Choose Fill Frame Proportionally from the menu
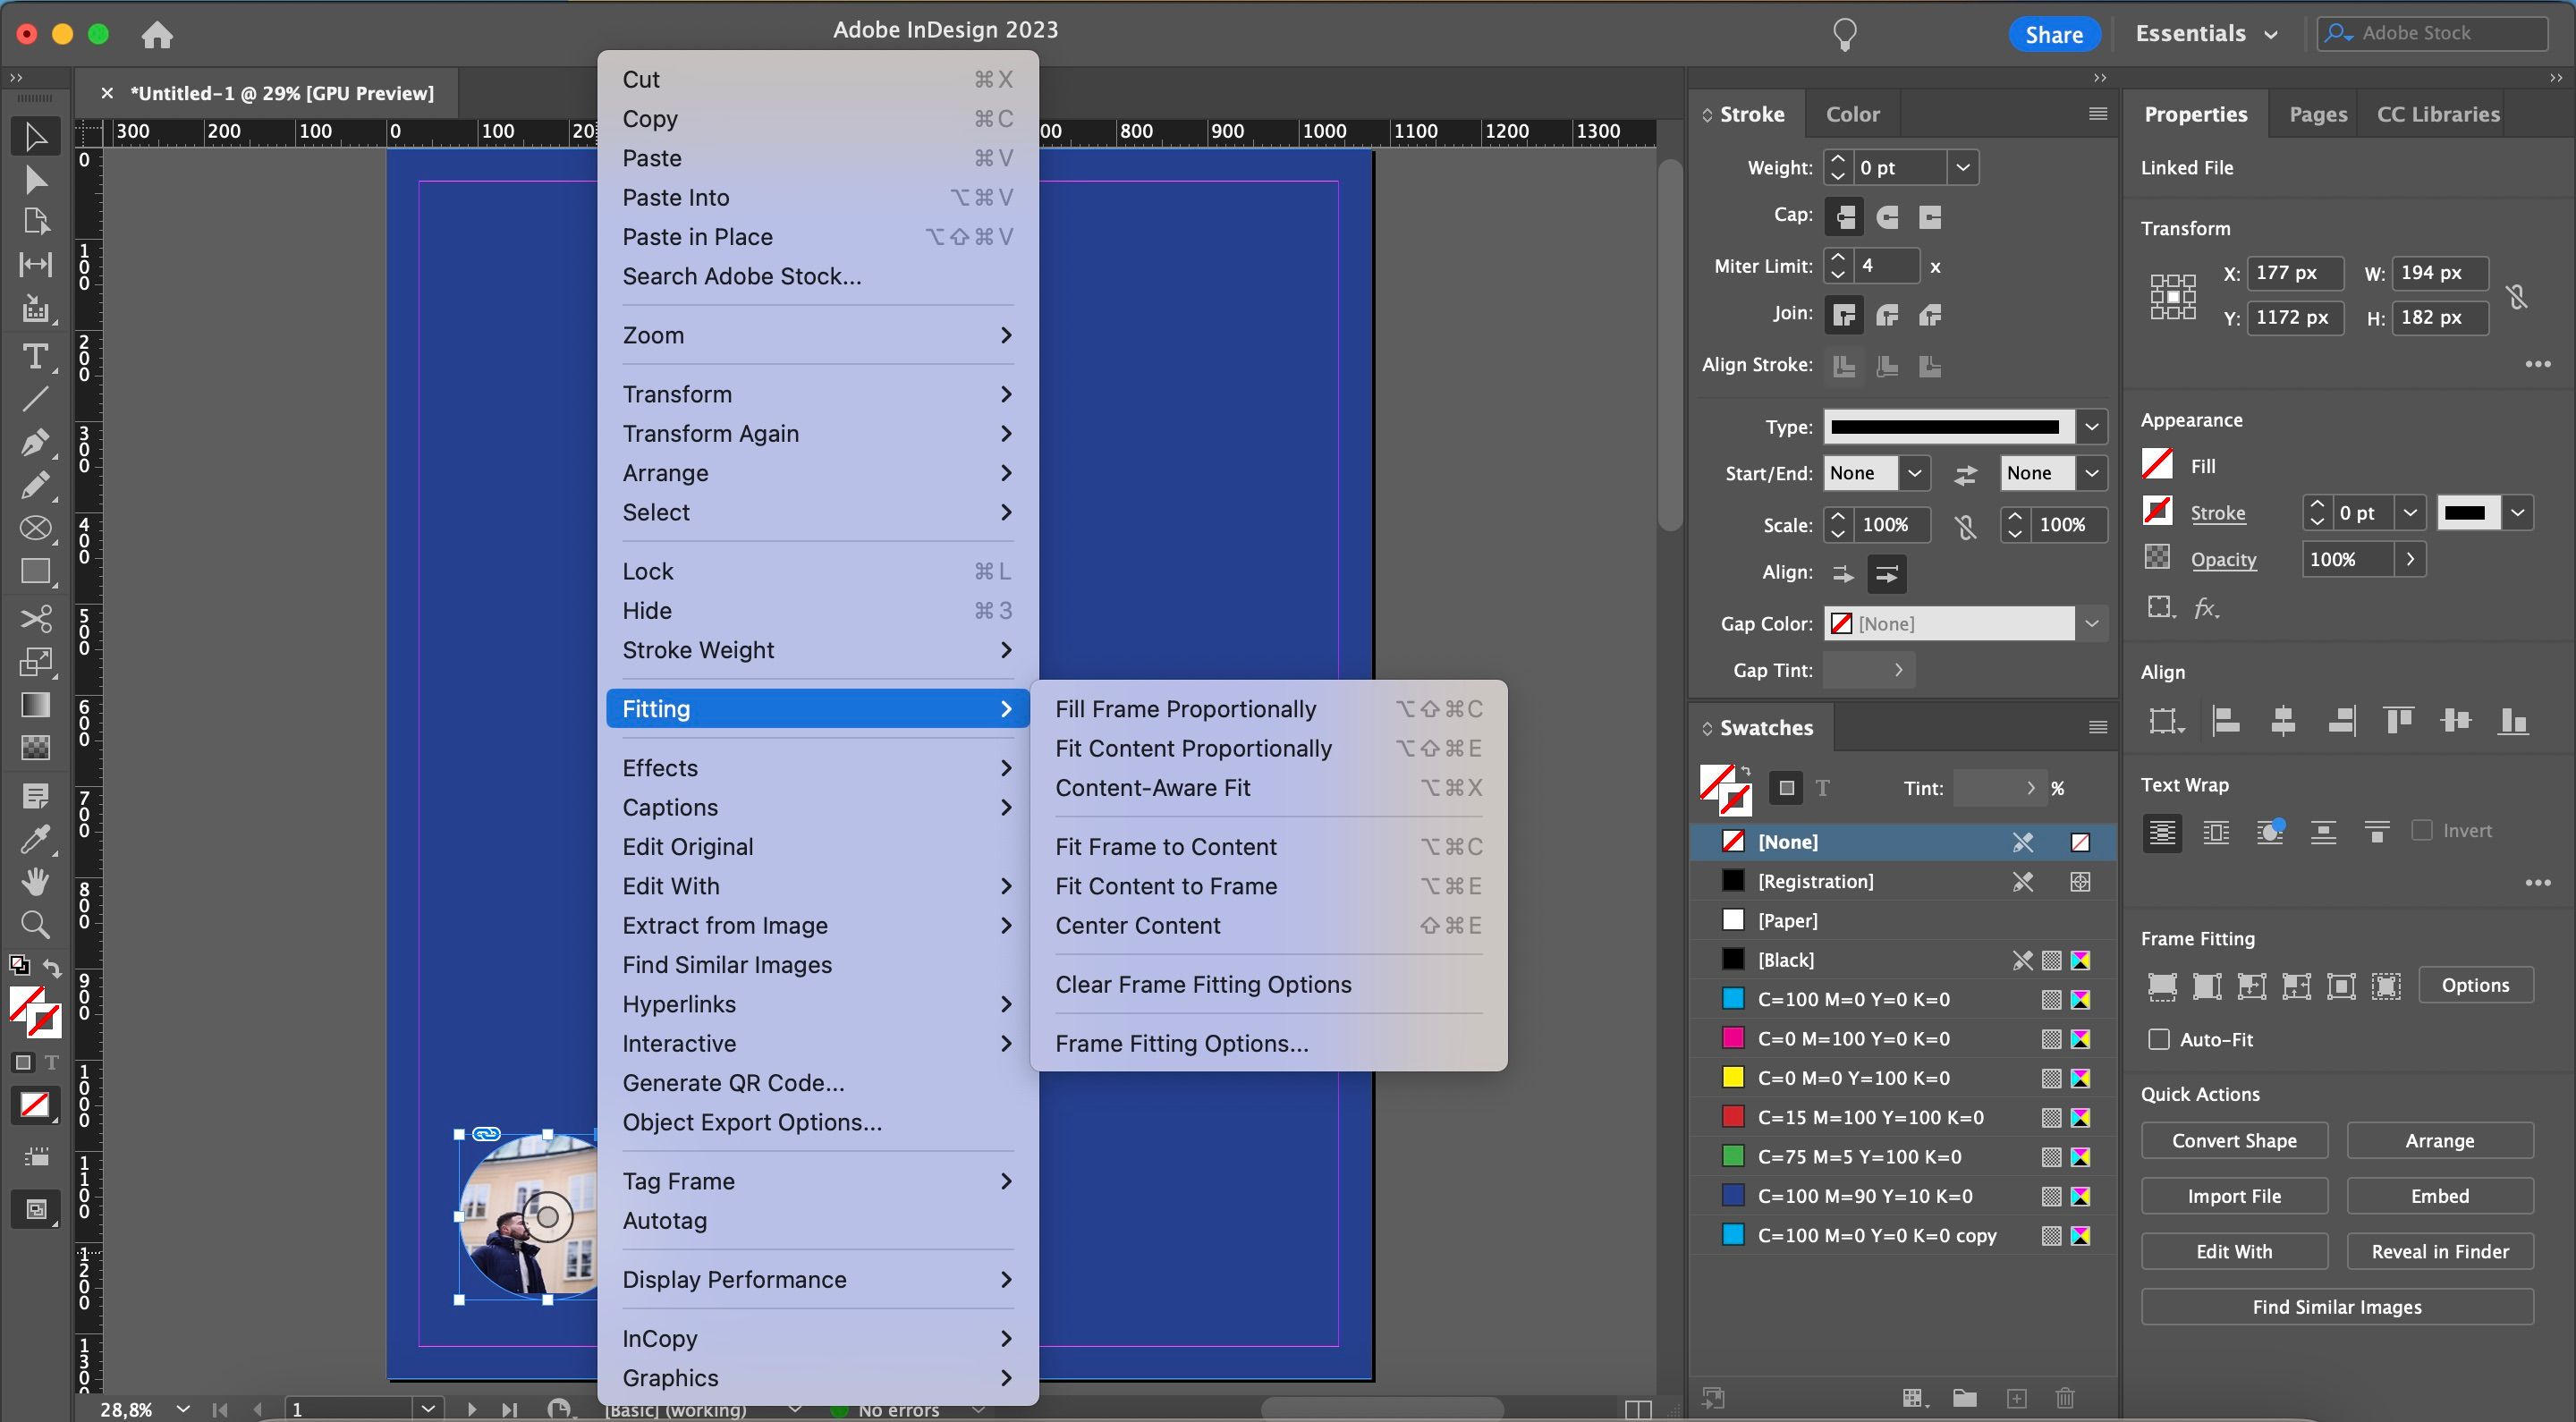Viewport: 2576px width, 1422px height. pos(1186,709)
